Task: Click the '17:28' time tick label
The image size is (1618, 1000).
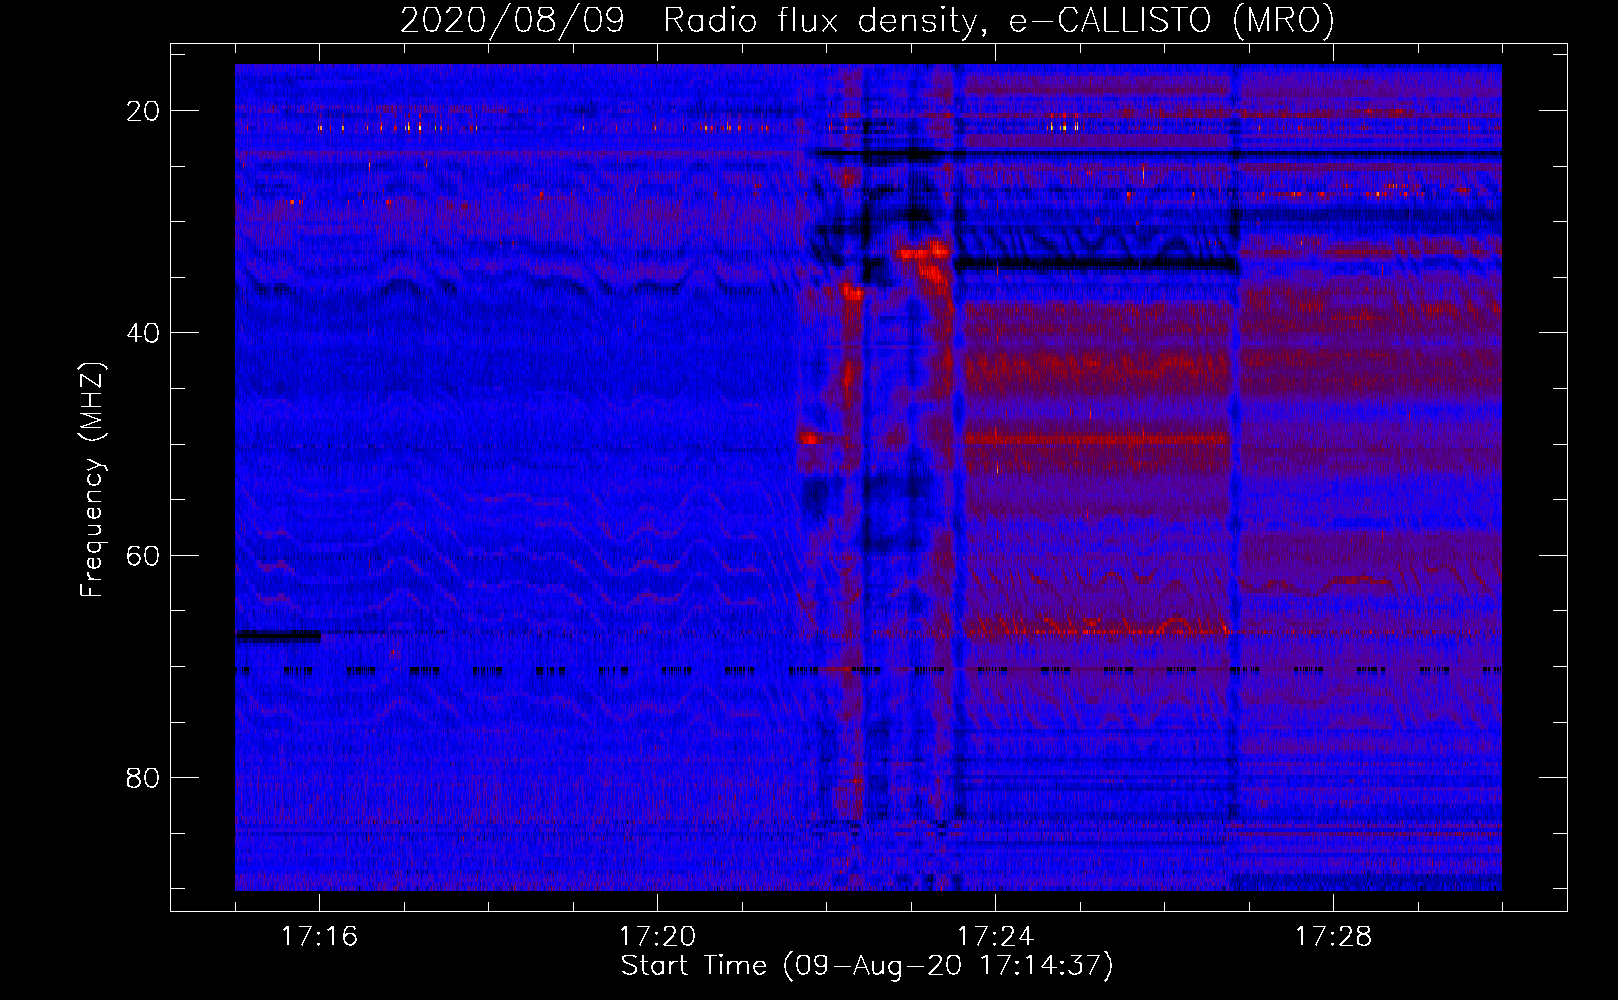Action: (x=1333, y=936)
